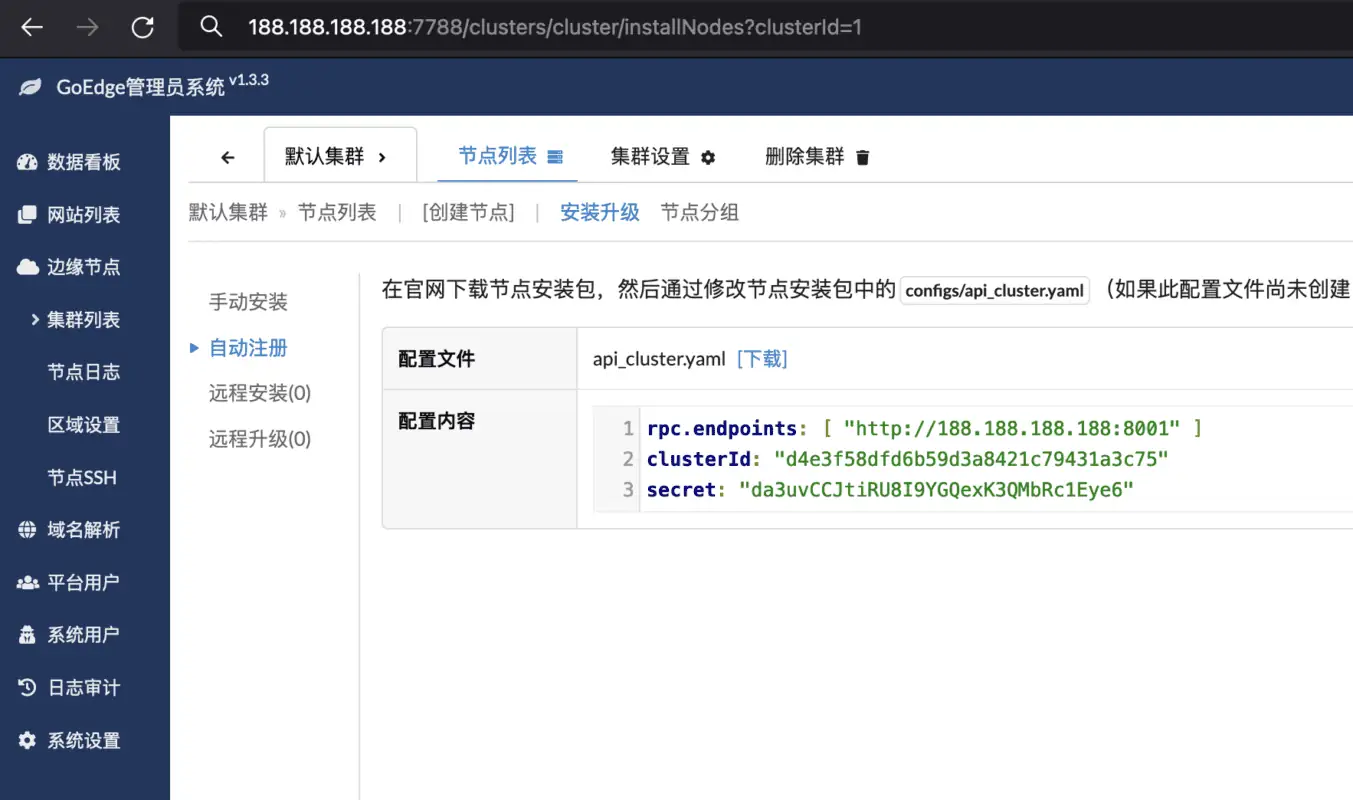Click the back arrow above the tabs

coord(227,157)
